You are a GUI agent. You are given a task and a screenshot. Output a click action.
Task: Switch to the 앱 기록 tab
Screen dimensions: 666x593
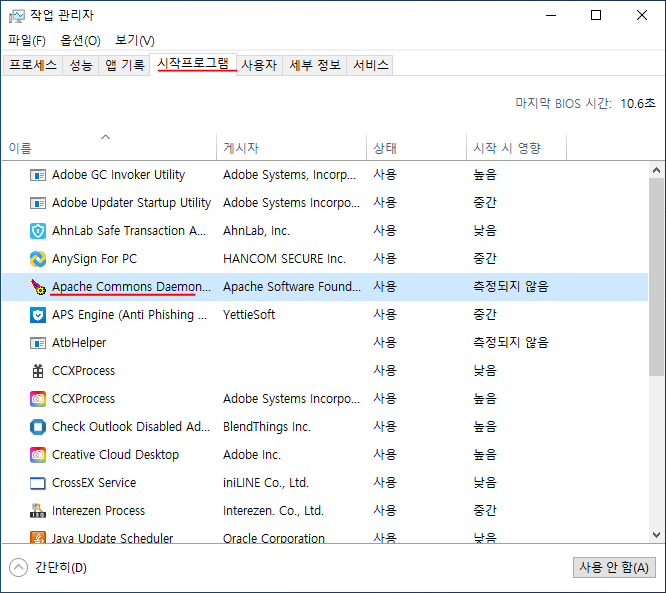(x=124, y=65)
